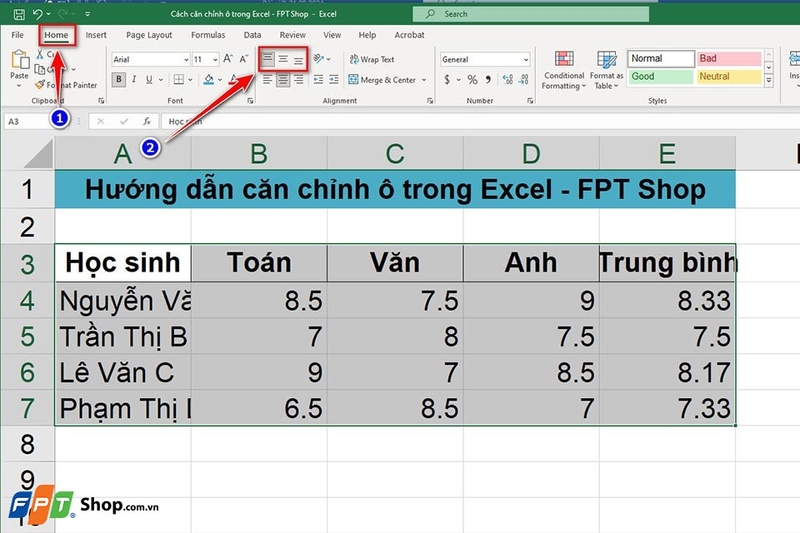Apply Accounting format with dollar icon
Image resolution: width=800 pixels, height=533 pixels.
447,80
